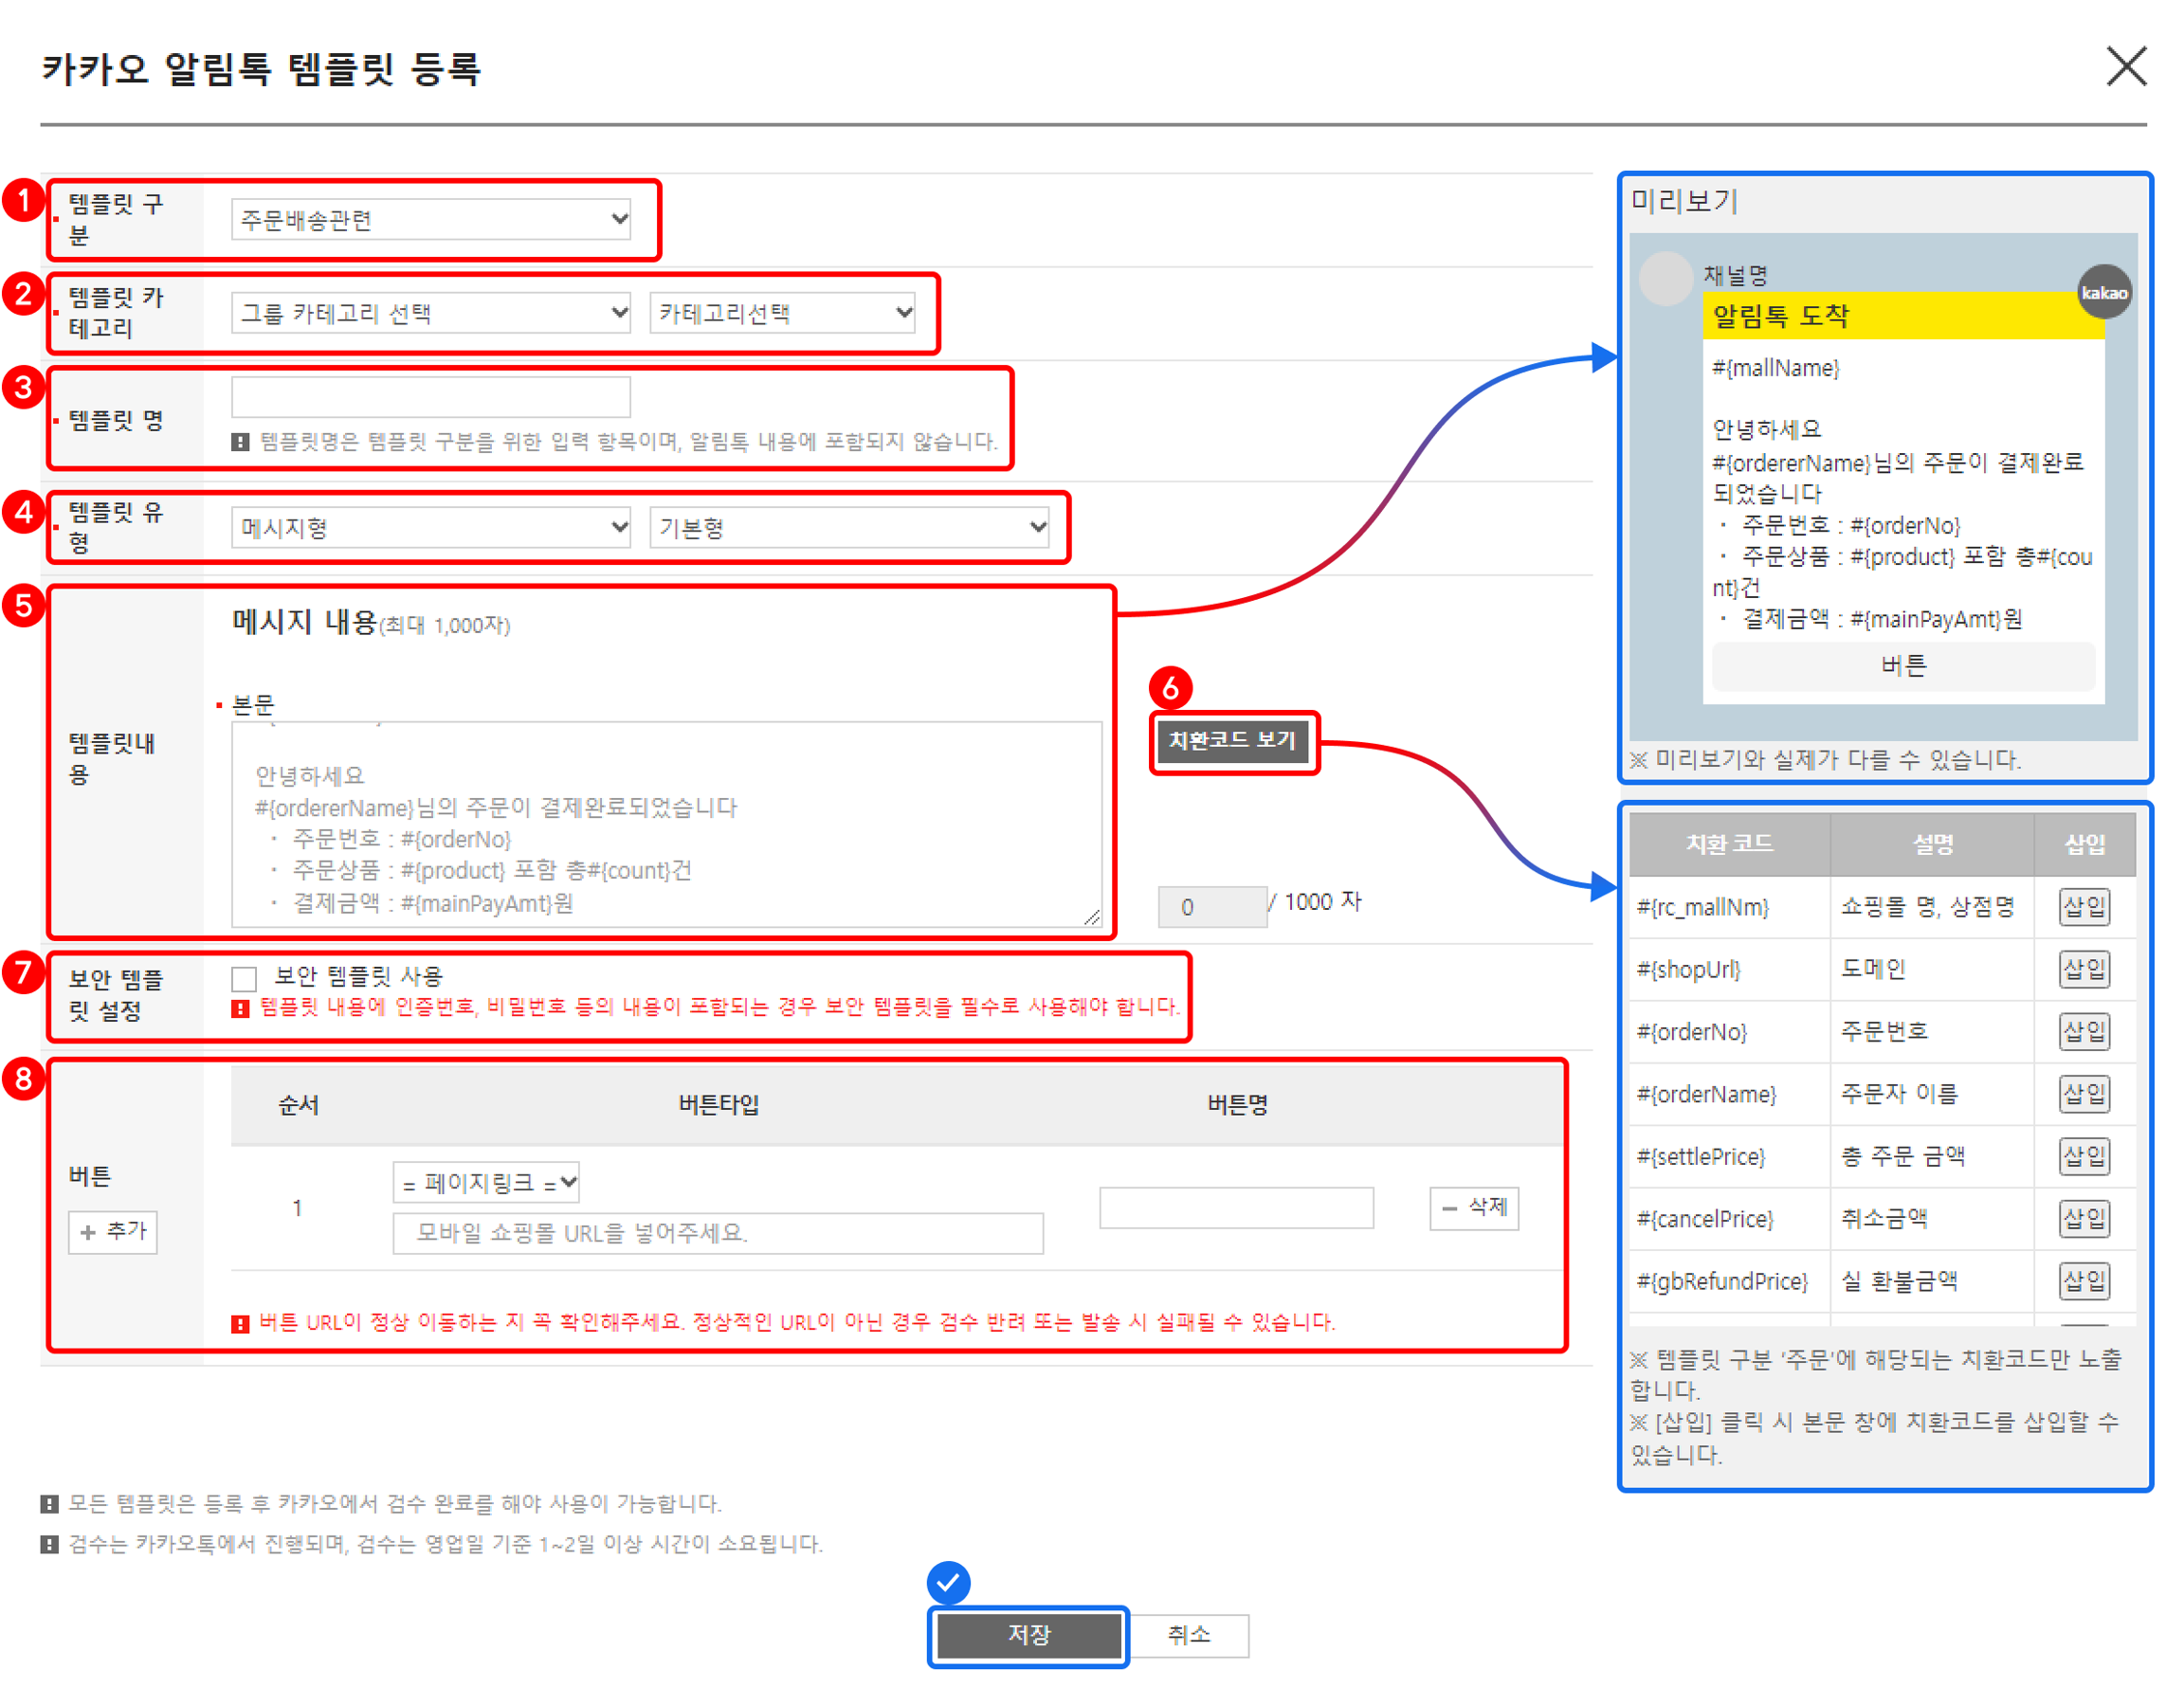The height and width of the screenshot is (1706, 2184).
Task: Open the 페이지링크 button type dropdown
Action: point(486,1183)
